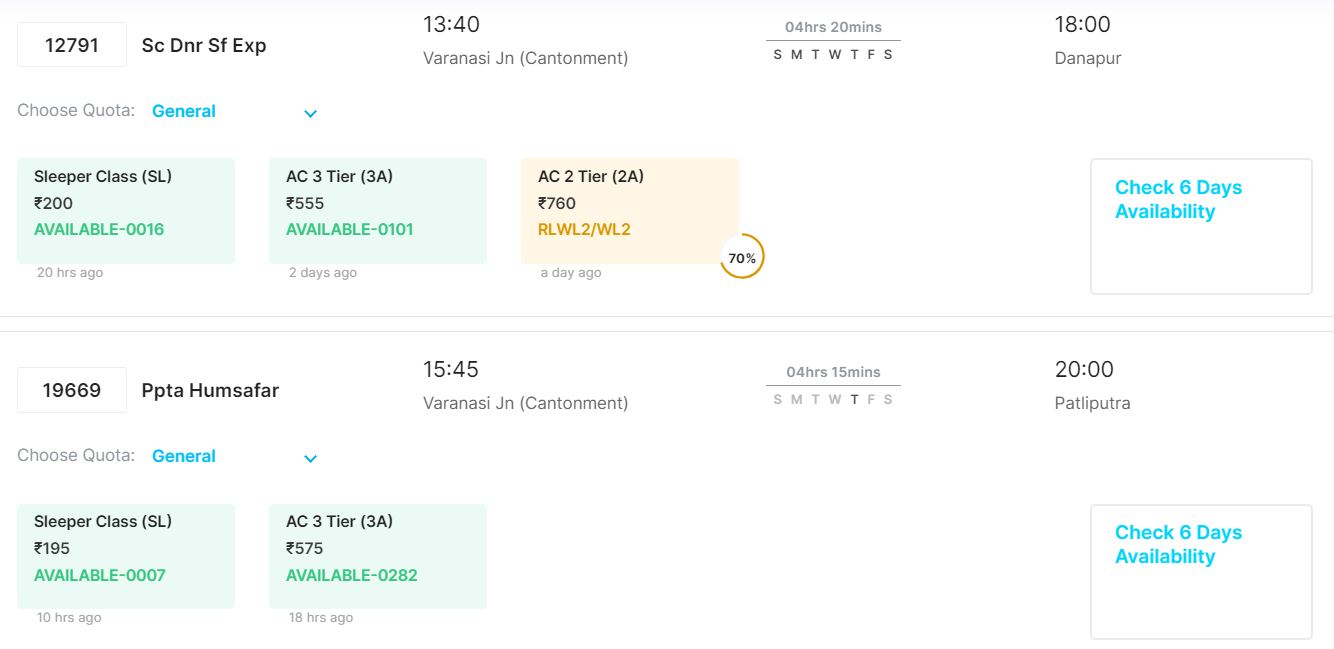
Task: Click train number box 12791
Action: pyautogui.click(x=72, y=45)
